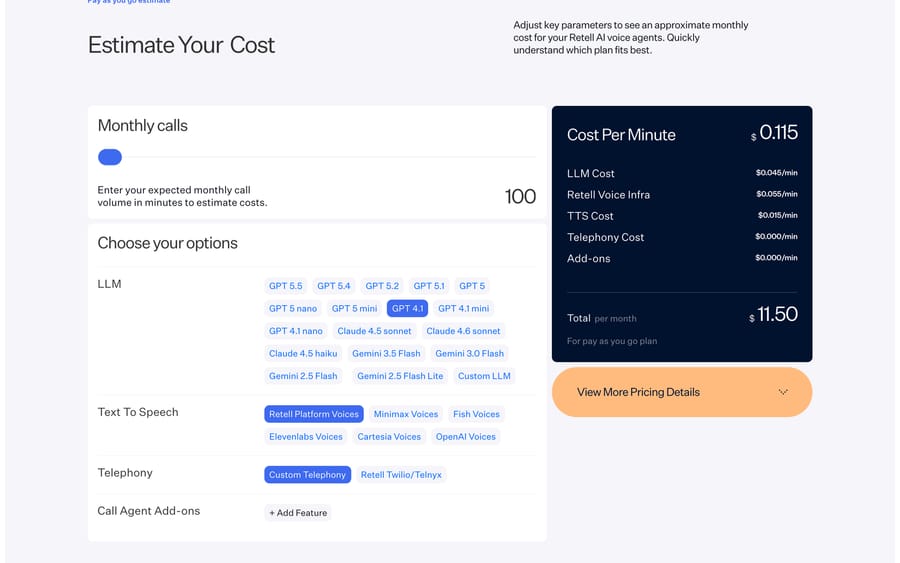This screenshot has width=900, height=563.
Task: Click the Monthly calls slider handle
Action: (110, 157)
